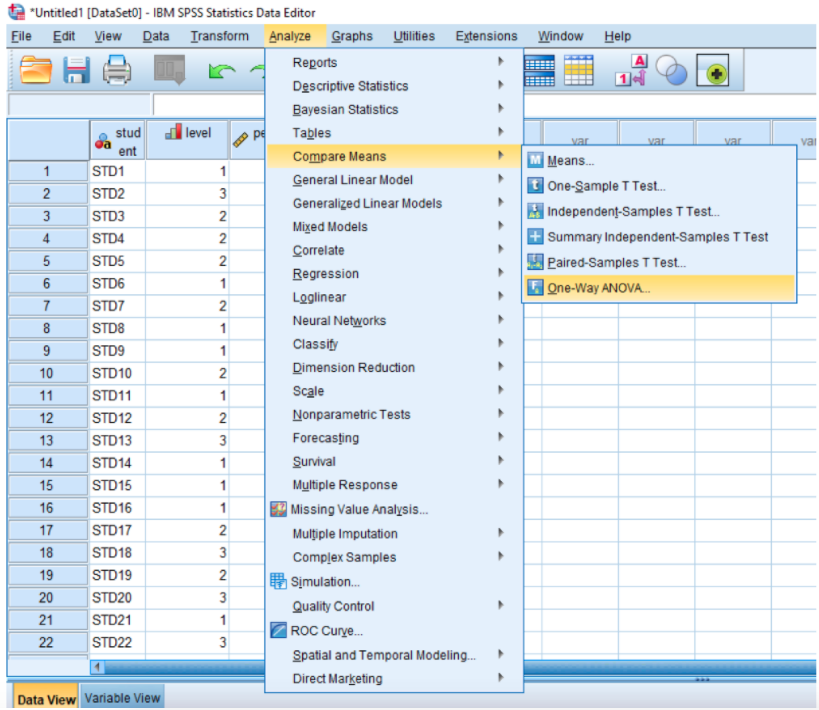Open the File menu
This screenshot has width=819, height=710.
(x=21, y=36)
